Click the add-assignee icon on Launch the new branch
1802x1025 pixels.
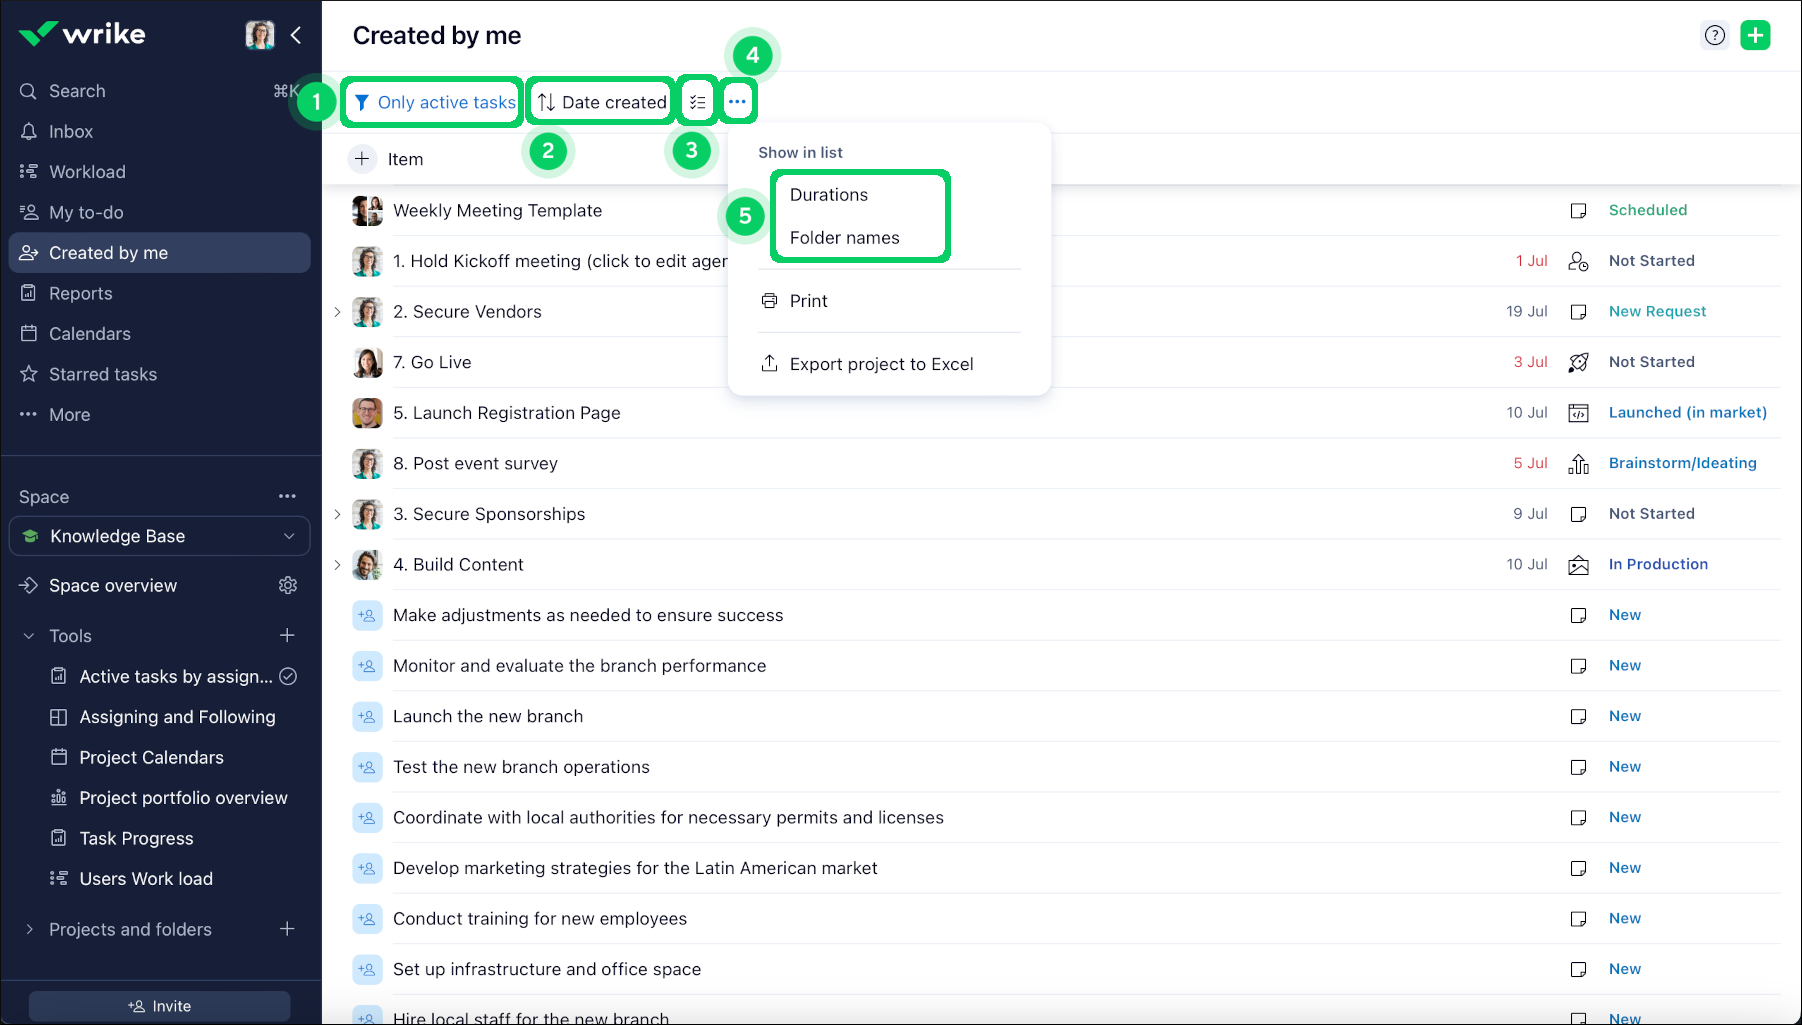click(367, 716)
